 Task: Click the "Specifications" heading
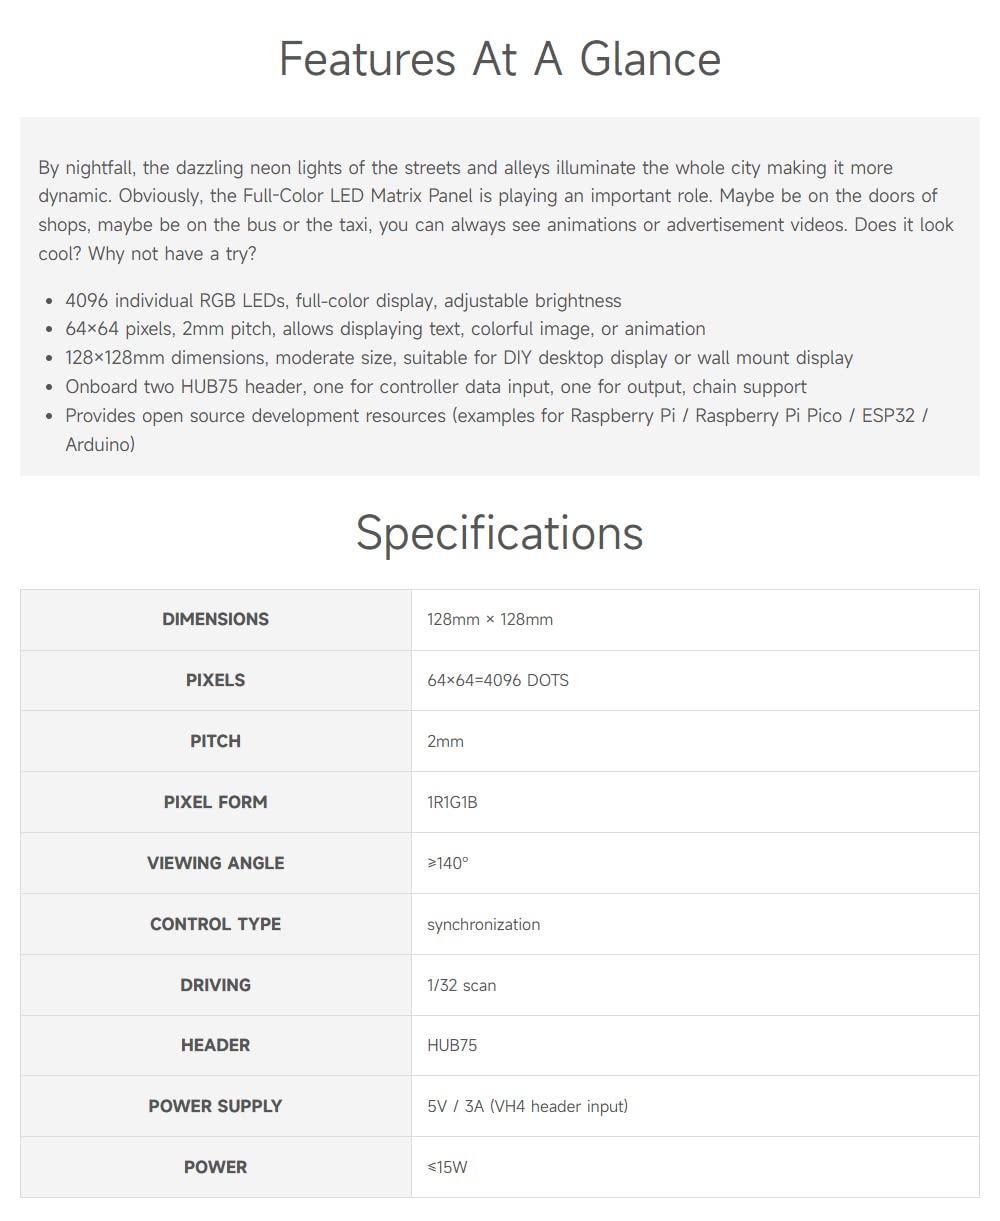pyautogui.click(x=499, y=532)
